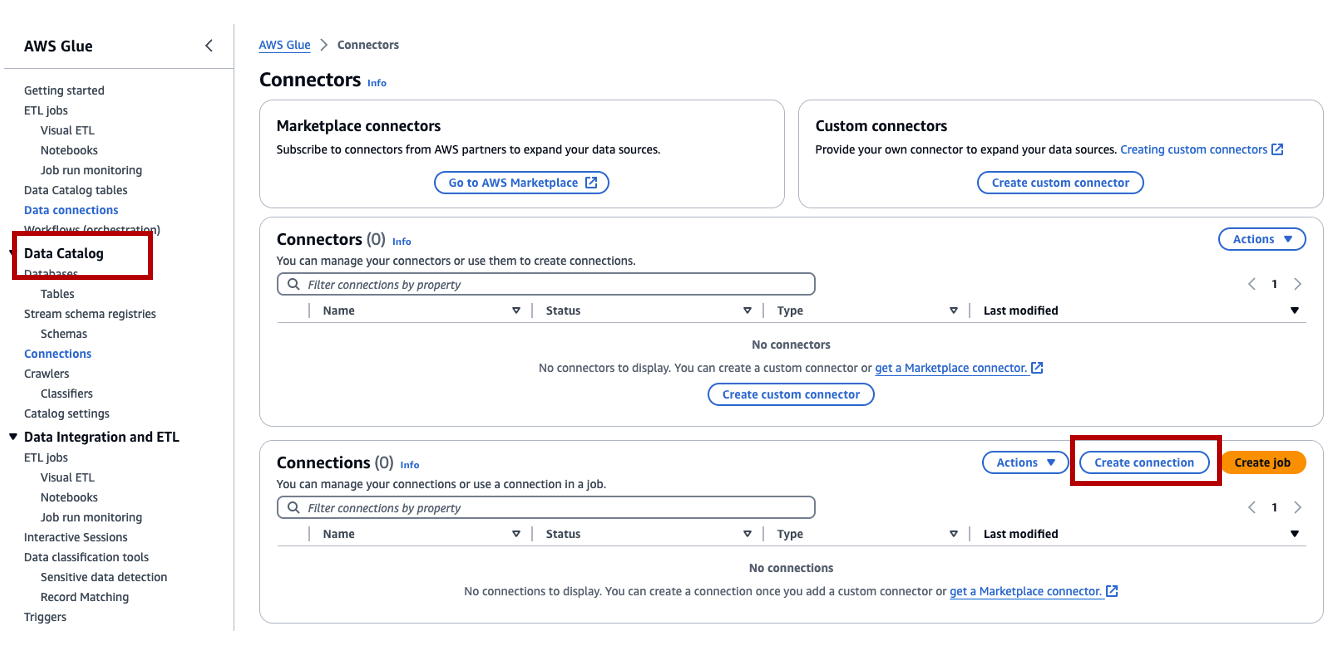Image resolution: width=1340 pixels, height=649 pixels.
Task: Click search icon in Connectors filter box
Action: (x=293, y=284)
